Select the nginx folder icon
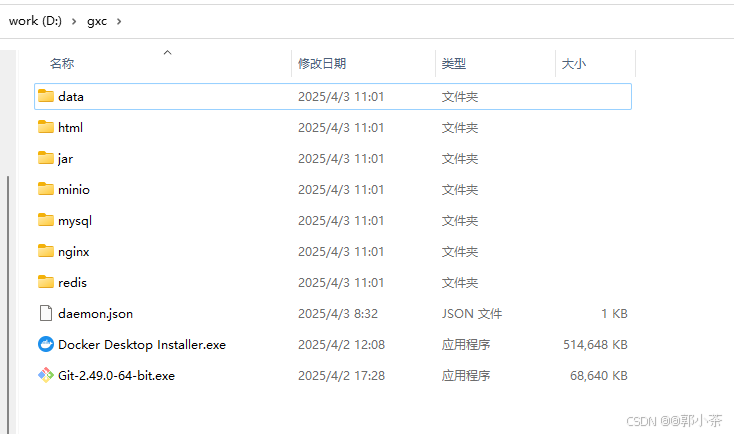The height and width of the screenshot is (434, 734). point(45,251)
